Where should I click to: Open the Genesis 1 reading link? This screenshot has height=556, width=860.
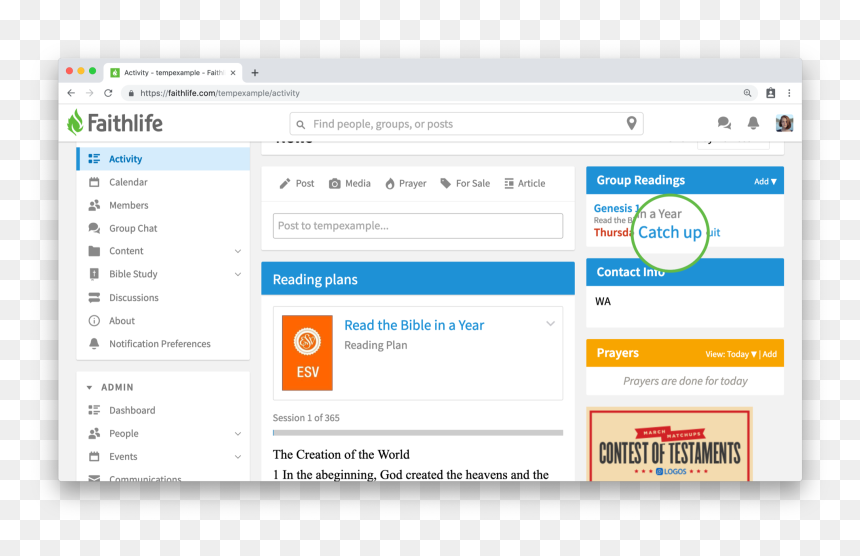[x=616, y=208]
